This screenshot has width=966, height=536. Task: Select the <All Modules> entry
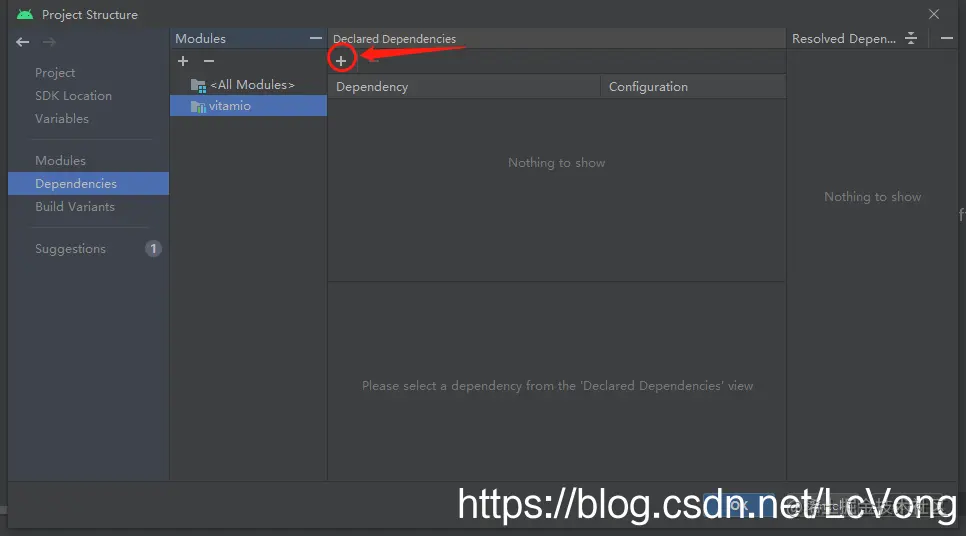click(248, 84)
